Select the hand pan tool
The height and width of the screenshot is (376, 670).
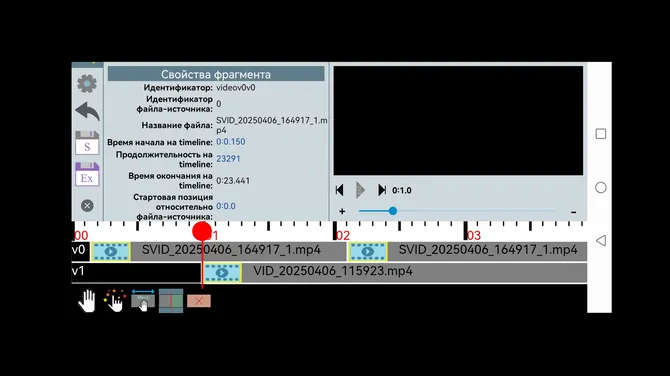(x=87, y=300)
